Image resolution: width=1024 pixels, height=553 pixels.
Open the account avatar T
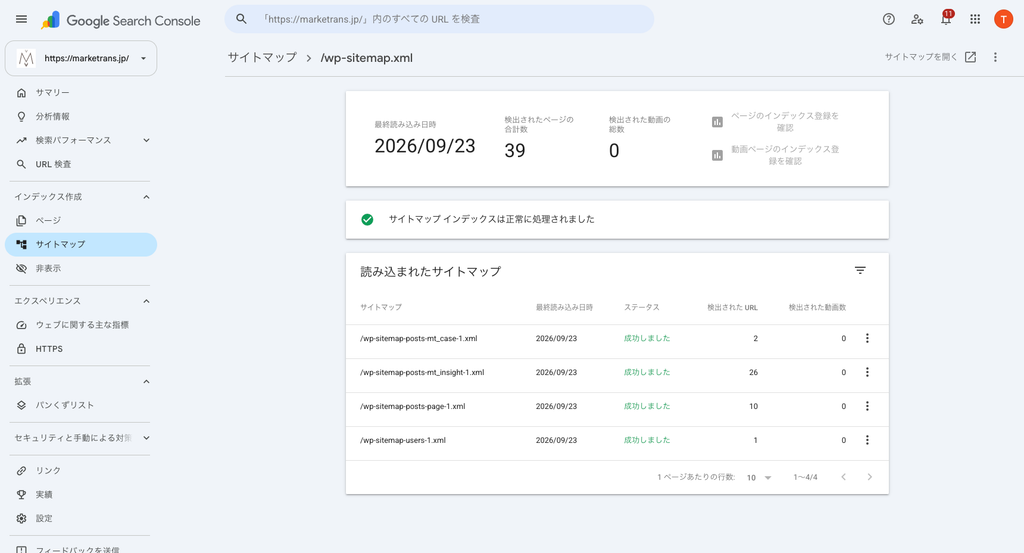(x=1003, y=19)
